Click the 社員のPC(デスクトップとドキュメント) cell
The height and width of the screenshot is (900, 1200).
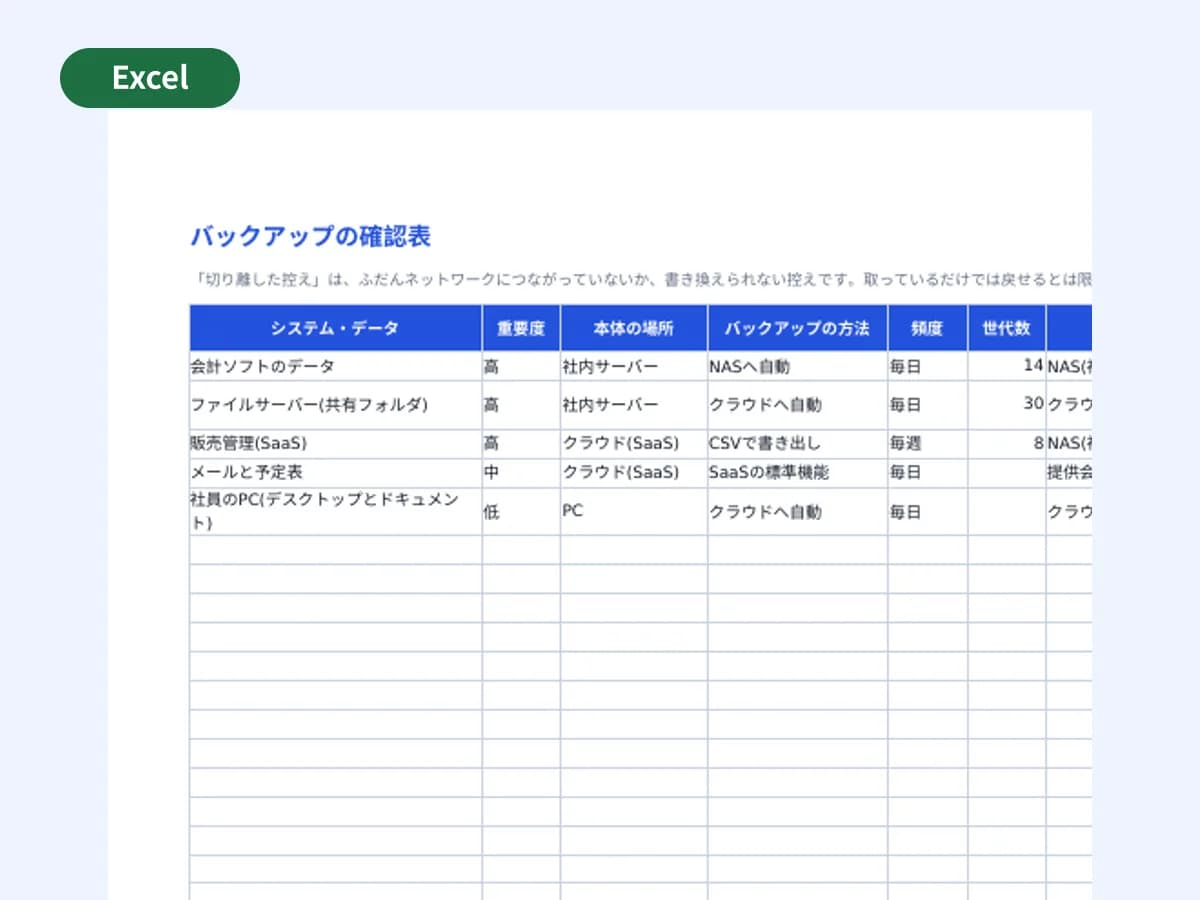click(335, 511)
